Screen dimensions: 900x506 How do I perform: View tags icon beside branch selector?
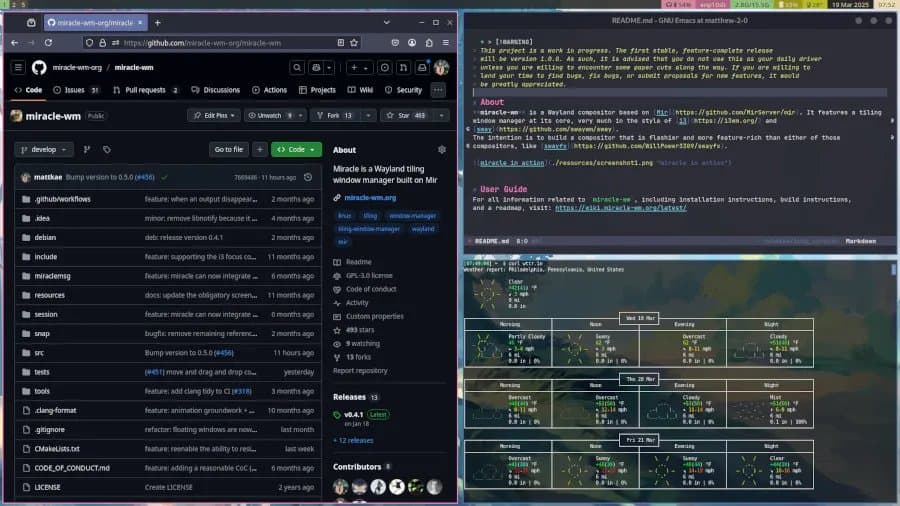point(107,150)
